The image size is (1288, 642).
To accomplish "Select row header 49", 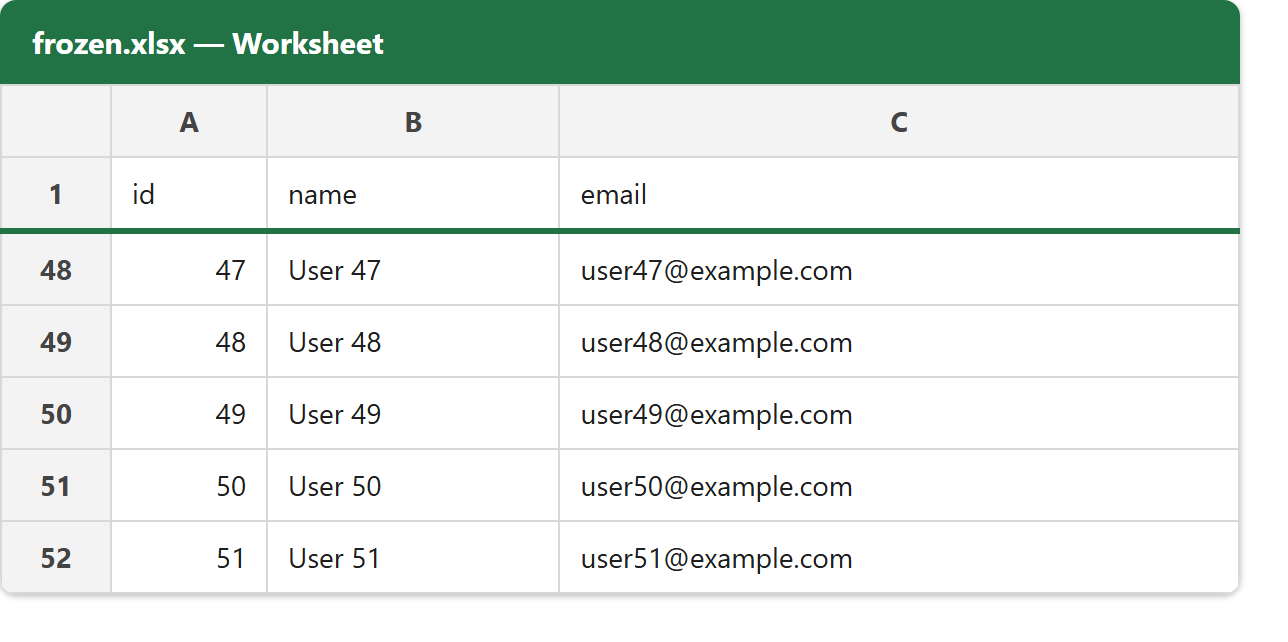I will (x=56, y=341).
